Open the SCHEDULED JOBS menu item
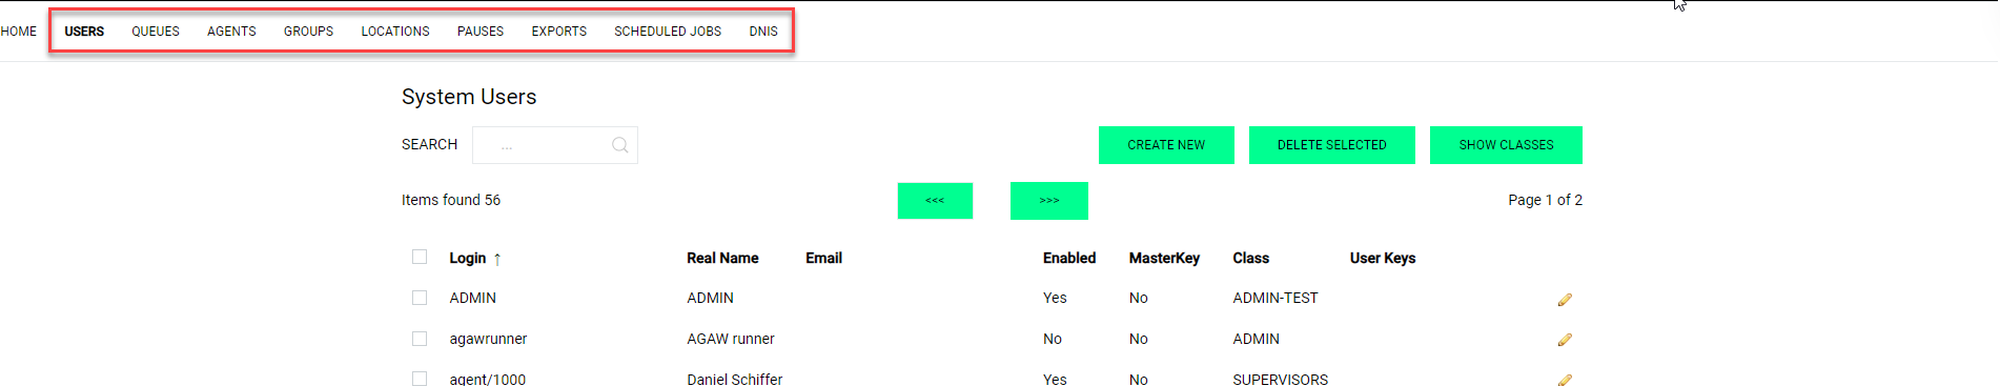Screen dimensions: 2000x386 pyautogui.click(x=667, y=31)
